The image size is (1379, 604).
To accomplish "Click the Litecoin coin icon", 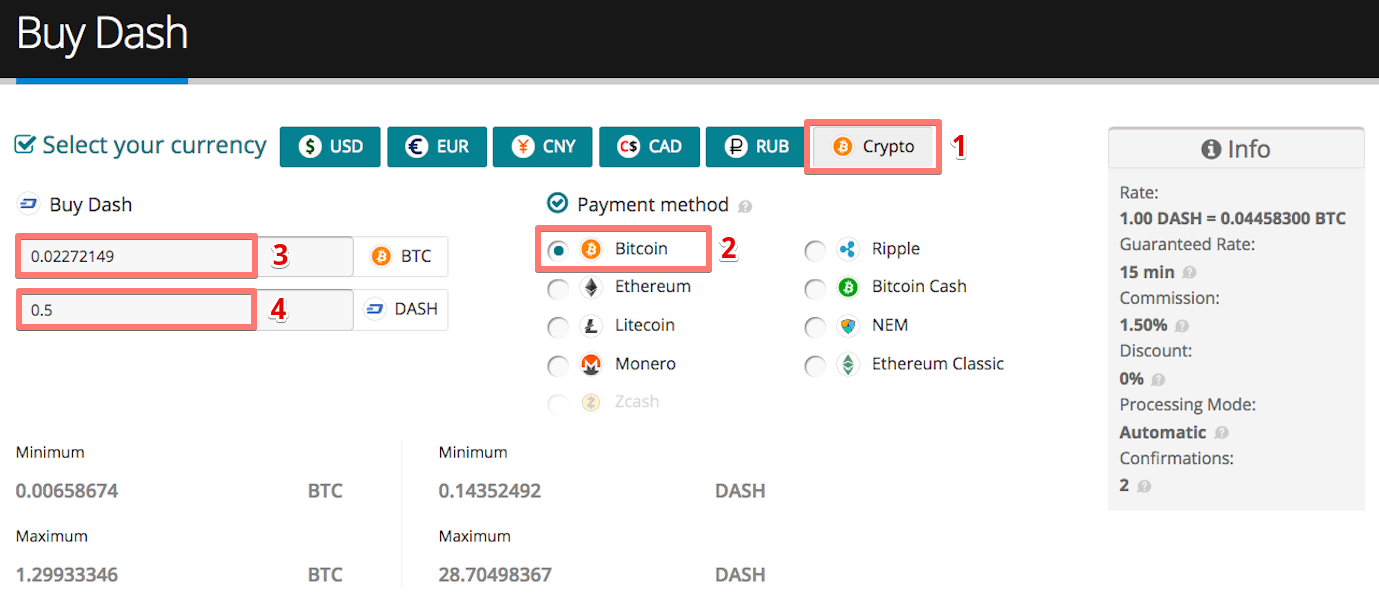I will [x=591, y=326].
